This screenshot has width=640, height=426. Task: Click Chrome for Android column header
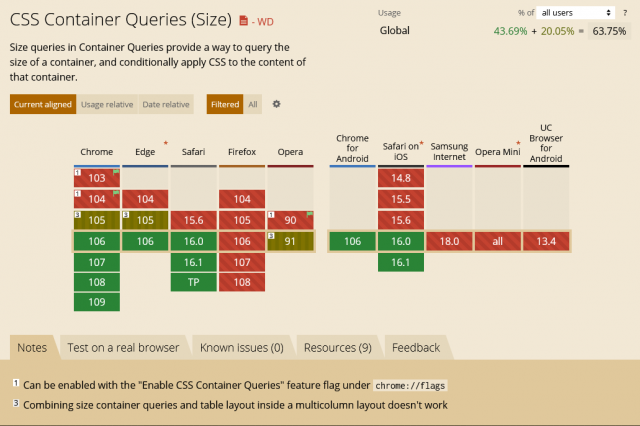pyautogui.click(x=352, y=148)
